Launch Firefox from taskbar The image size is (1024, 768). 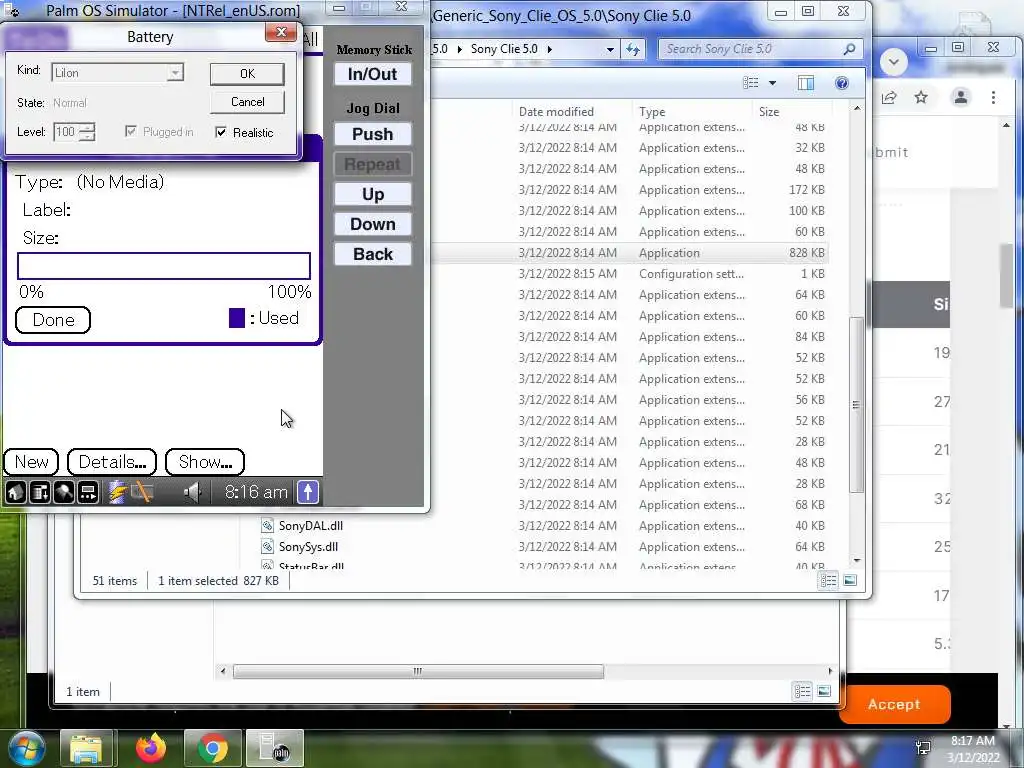pos(151,748)
